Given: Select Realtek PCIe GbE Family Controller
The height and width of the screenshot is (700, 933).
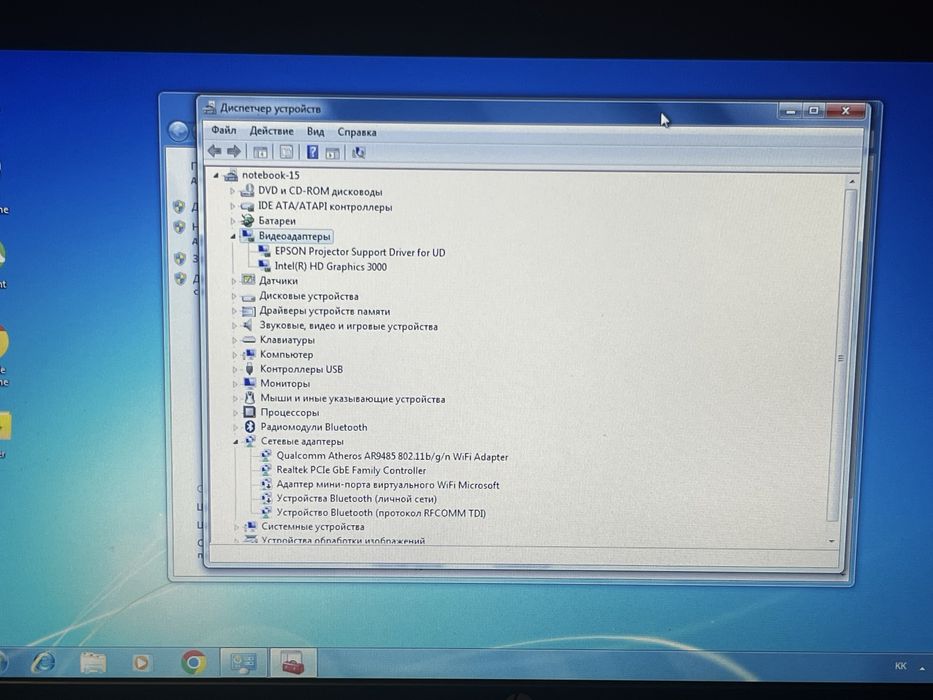Looking at the screenshot, I should (351, 470).
